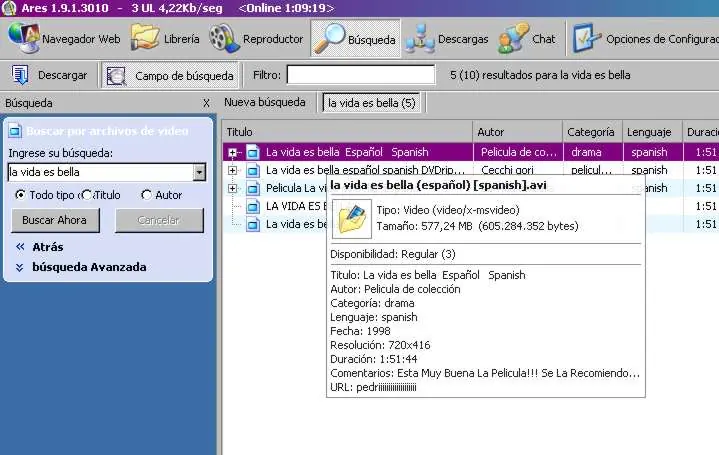The image size is (719, 455).
Task: Expand the 'La vida es bella Español Spanish' row
Action: tap(232, 152)
